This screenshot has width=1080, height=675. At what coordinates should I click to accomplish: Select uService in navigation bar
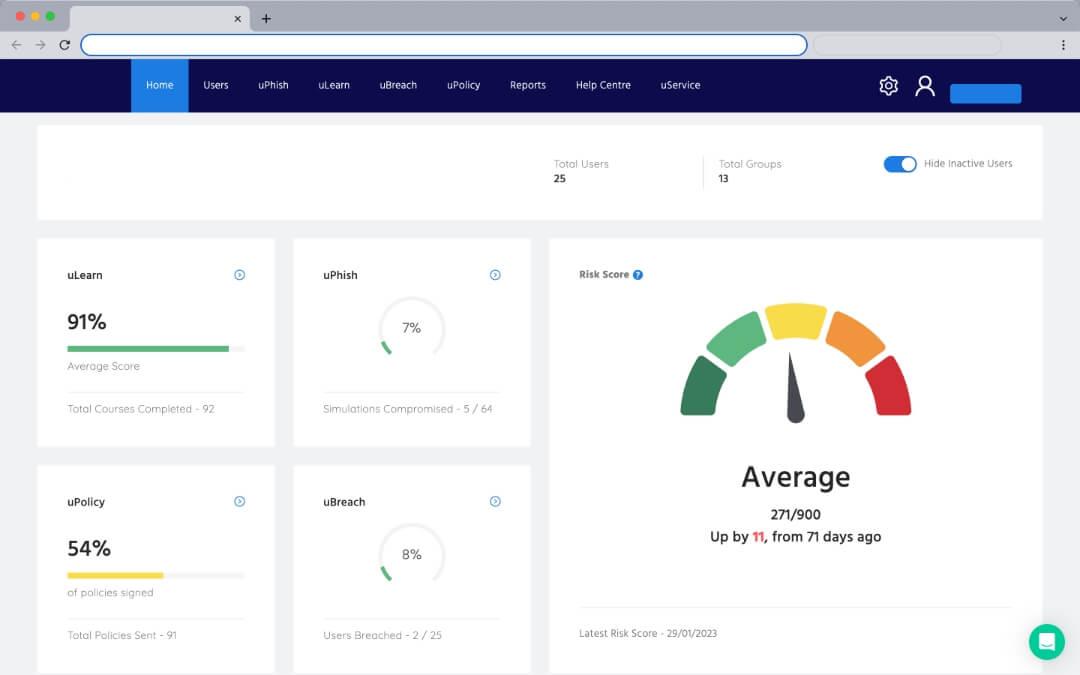(x=680, y=86)
